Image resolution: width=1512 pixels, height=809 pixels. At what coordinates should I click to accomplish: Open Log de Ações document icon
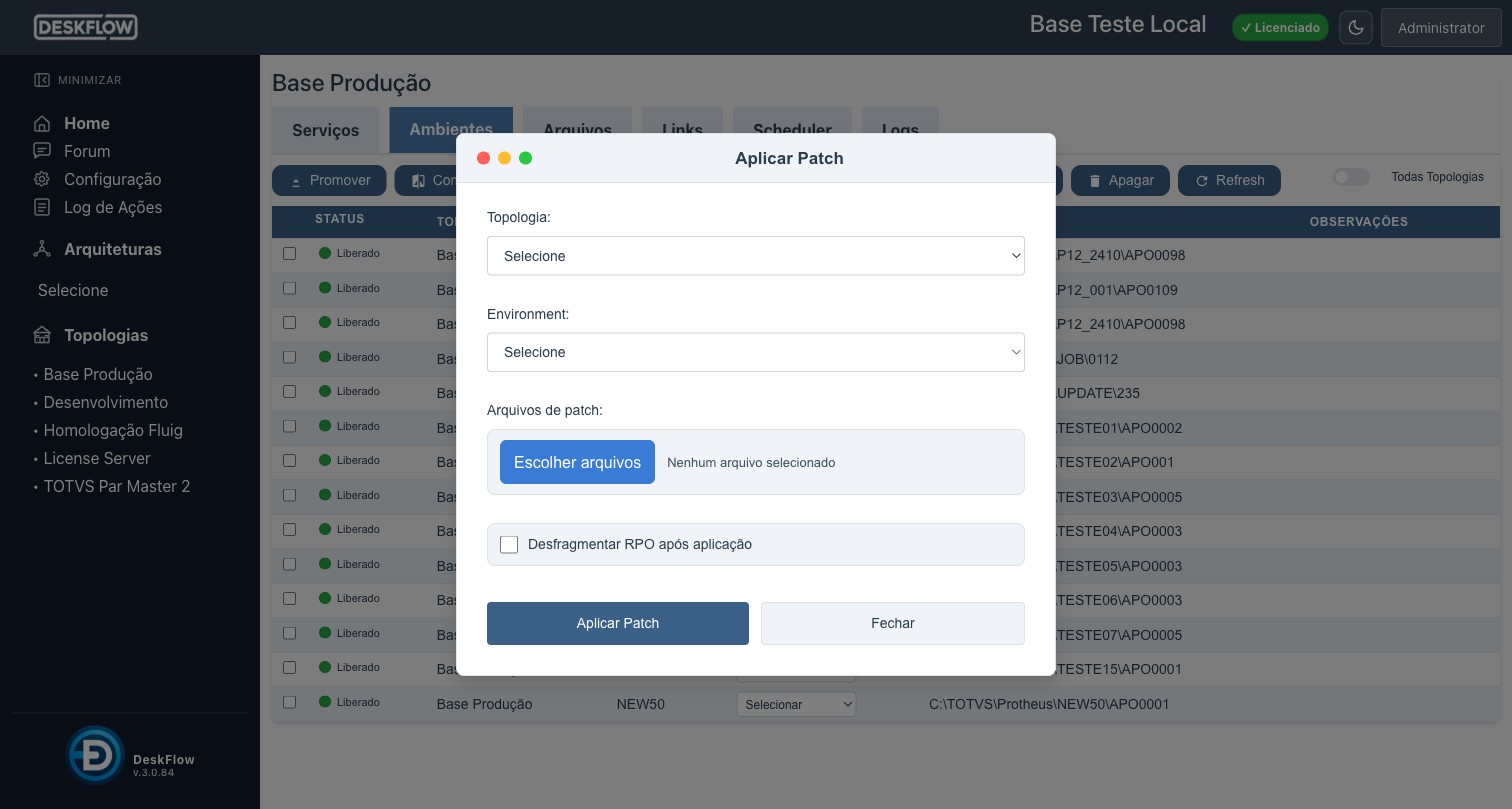(x=42, y=207)
